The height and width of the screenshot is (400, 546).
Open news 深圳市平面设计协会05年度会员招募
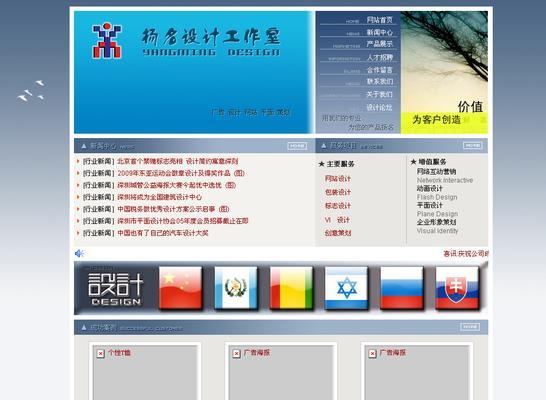(x=183, y=221)
